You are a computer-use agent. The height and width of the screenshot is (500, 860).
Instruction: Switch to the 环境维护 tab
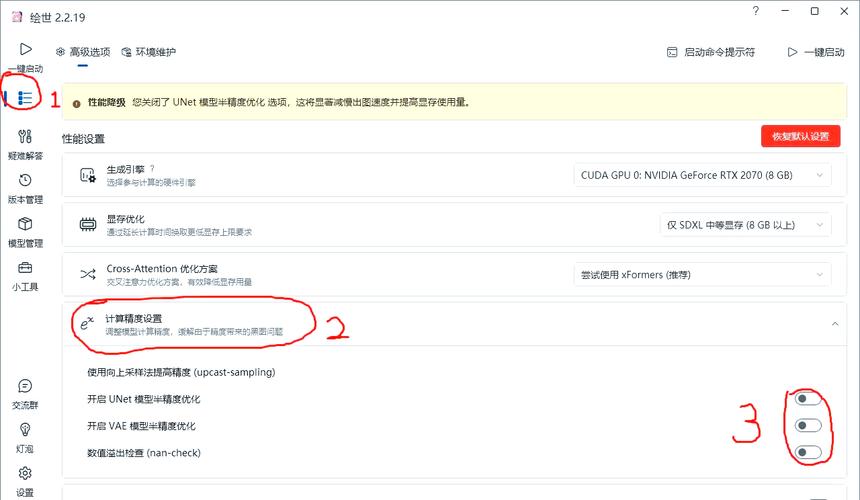149,52
